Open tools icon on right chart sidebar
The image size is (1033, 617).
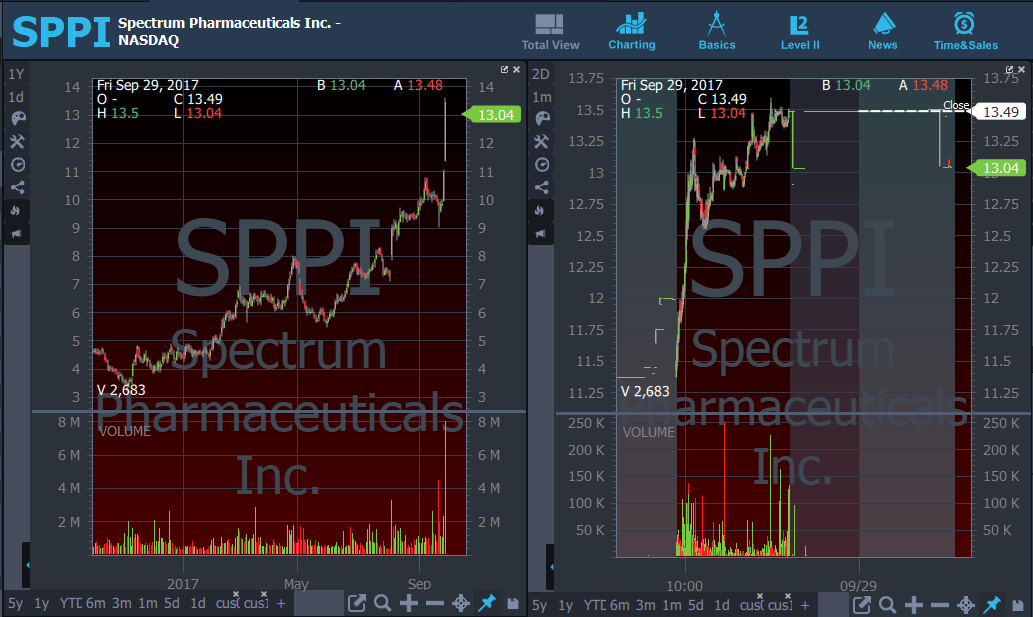click(541, 142)
